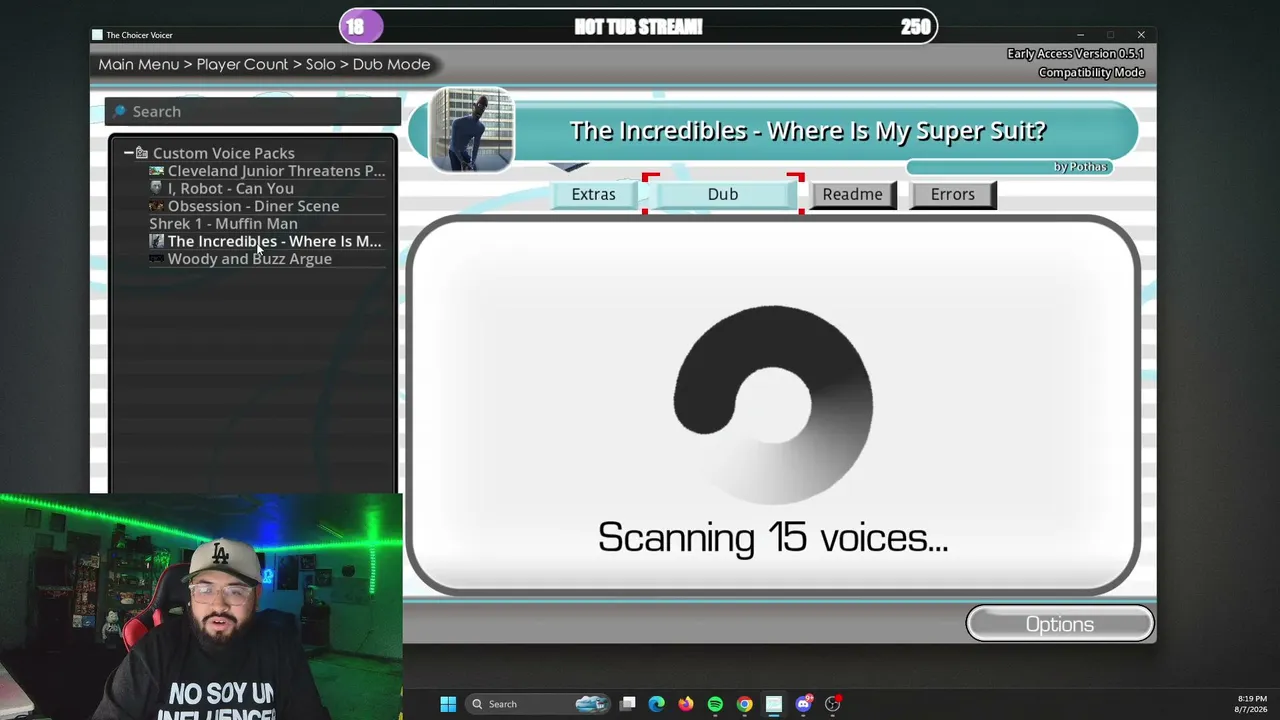Click The Incredibles pack cover thumbnail
Screen dimensions: 1280x720
pos(471,131)
